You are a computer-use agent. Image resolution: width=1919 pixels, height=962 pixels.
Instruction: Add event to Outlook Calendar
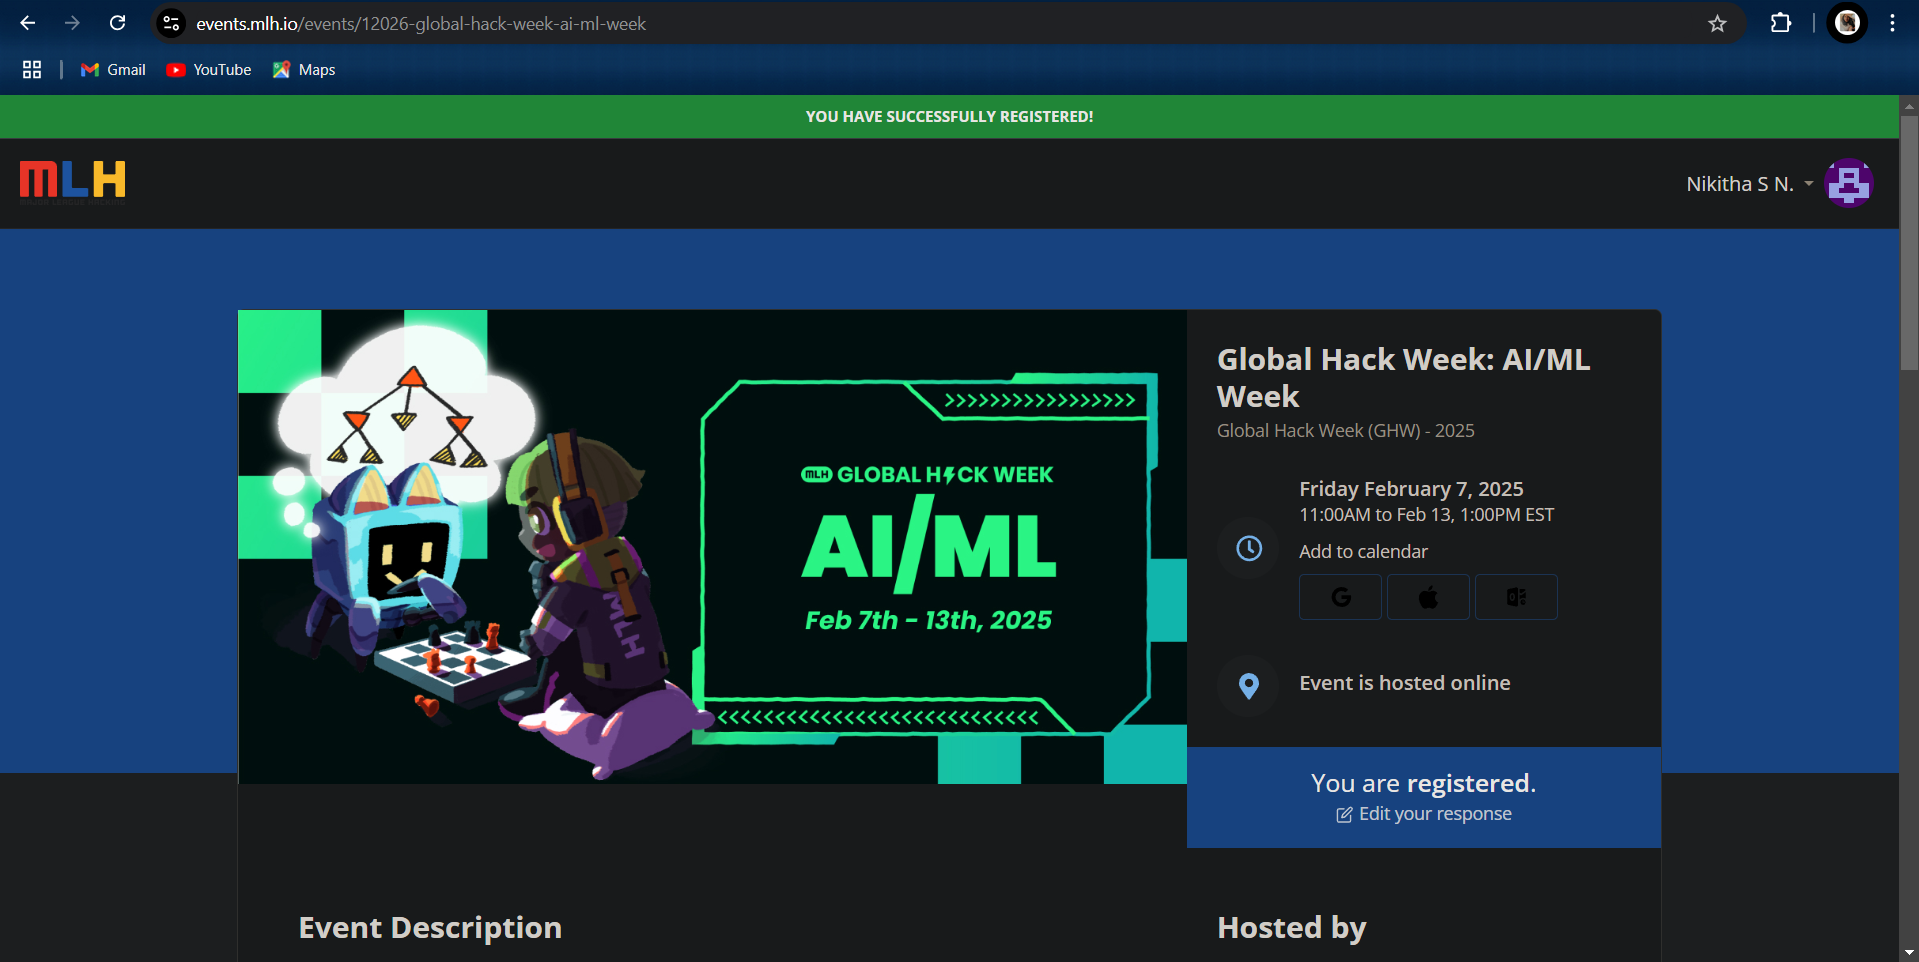1515,596
